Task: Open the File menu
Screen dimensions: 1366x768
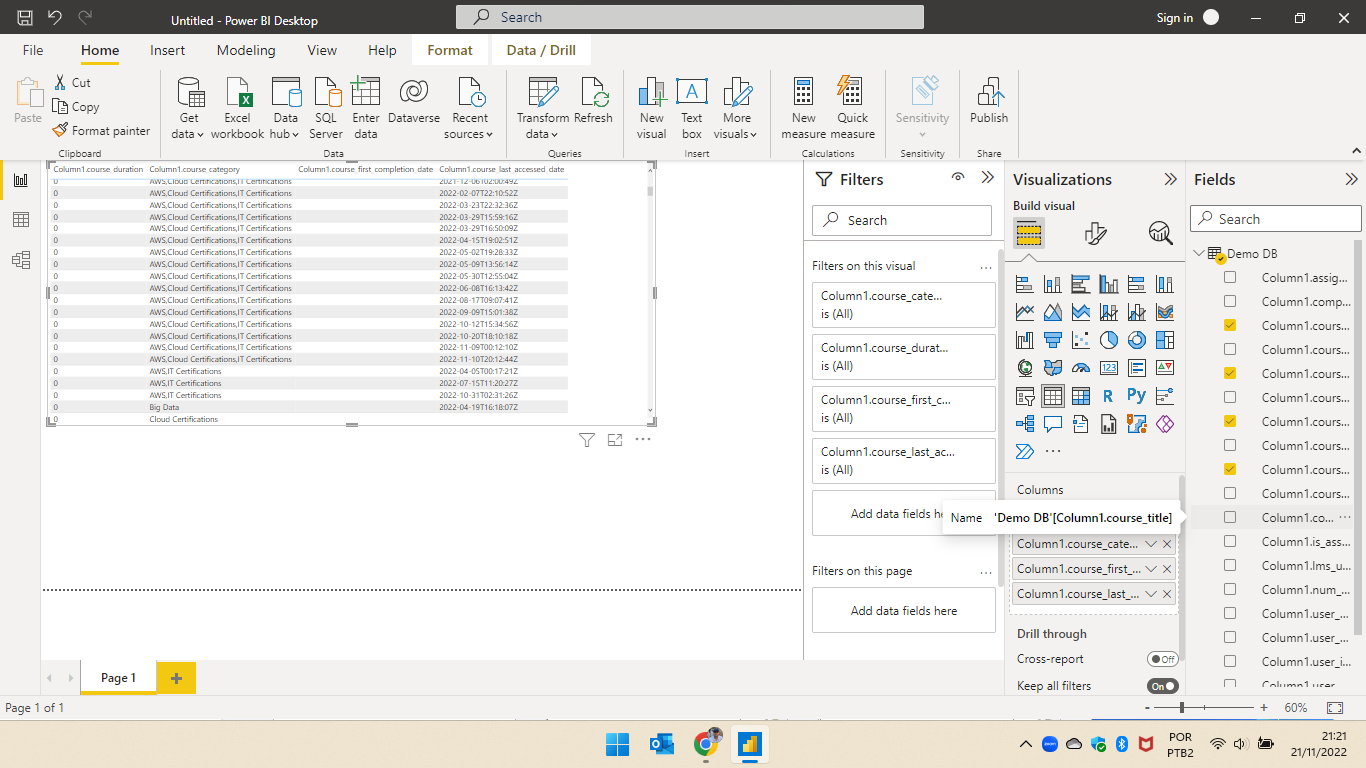Action: [x=33, y=50]
